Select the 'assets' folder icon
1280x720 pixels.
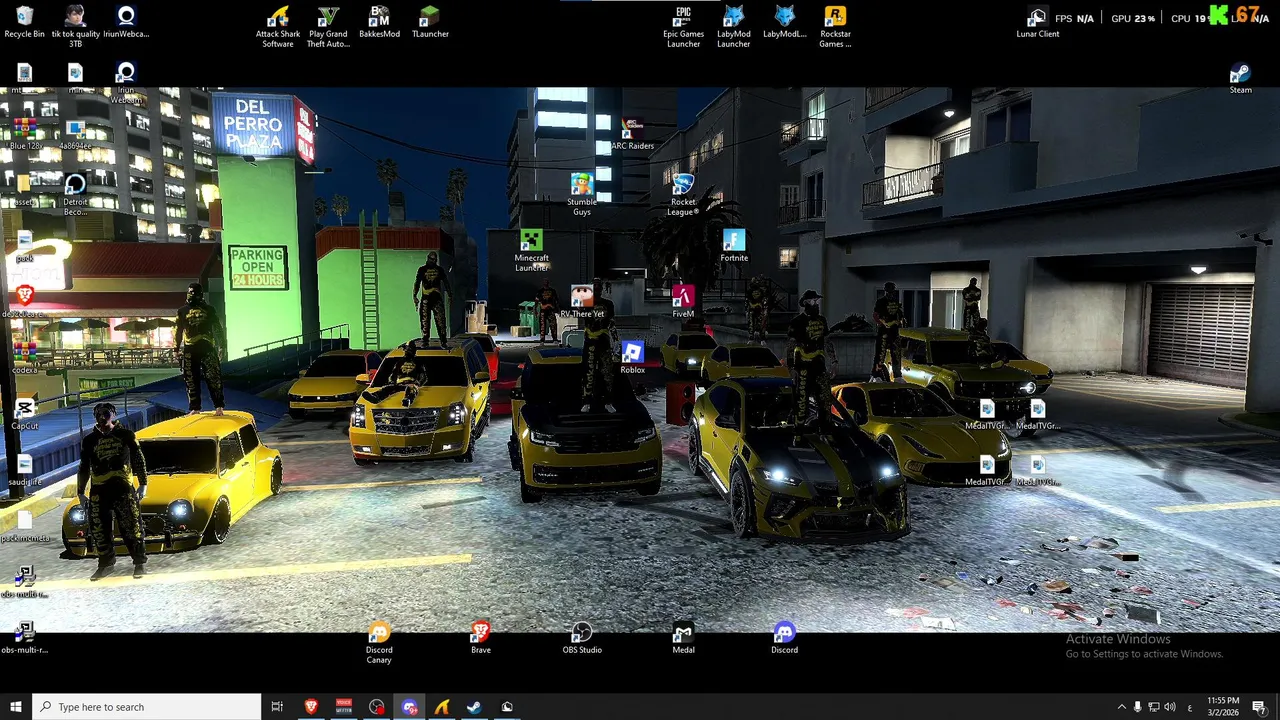(24, 190)
